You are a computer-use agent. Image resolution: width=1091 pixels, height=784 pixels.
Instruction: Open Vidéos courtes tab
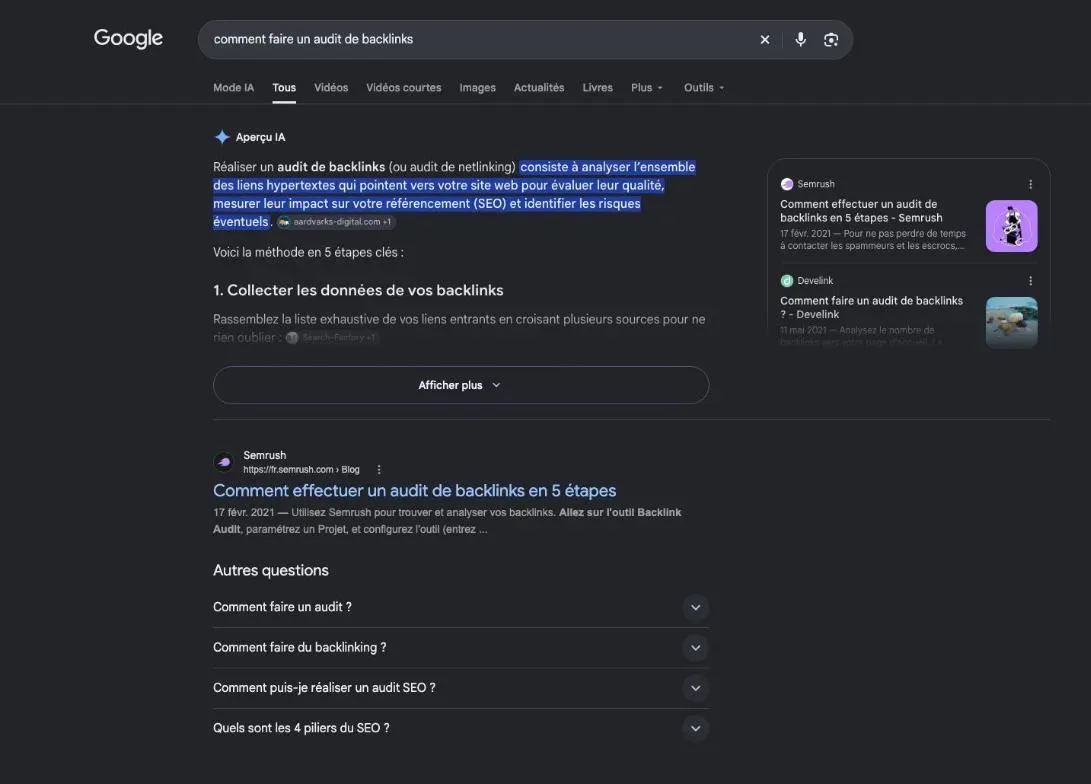click(x=404, y=88)
